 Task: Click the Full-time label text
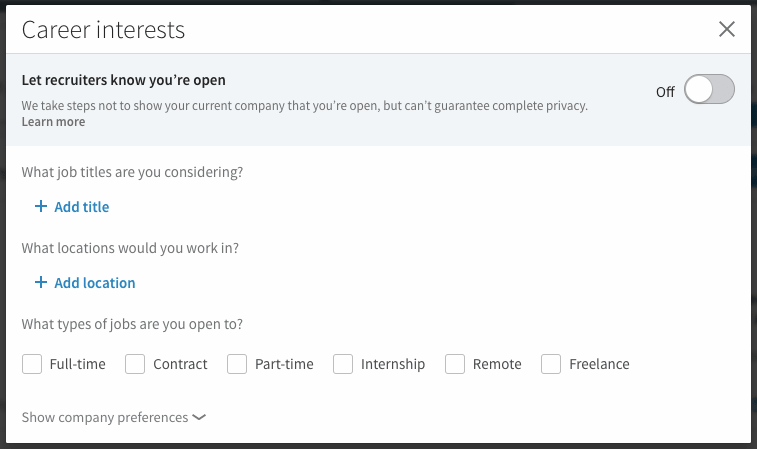click(77, 364)
